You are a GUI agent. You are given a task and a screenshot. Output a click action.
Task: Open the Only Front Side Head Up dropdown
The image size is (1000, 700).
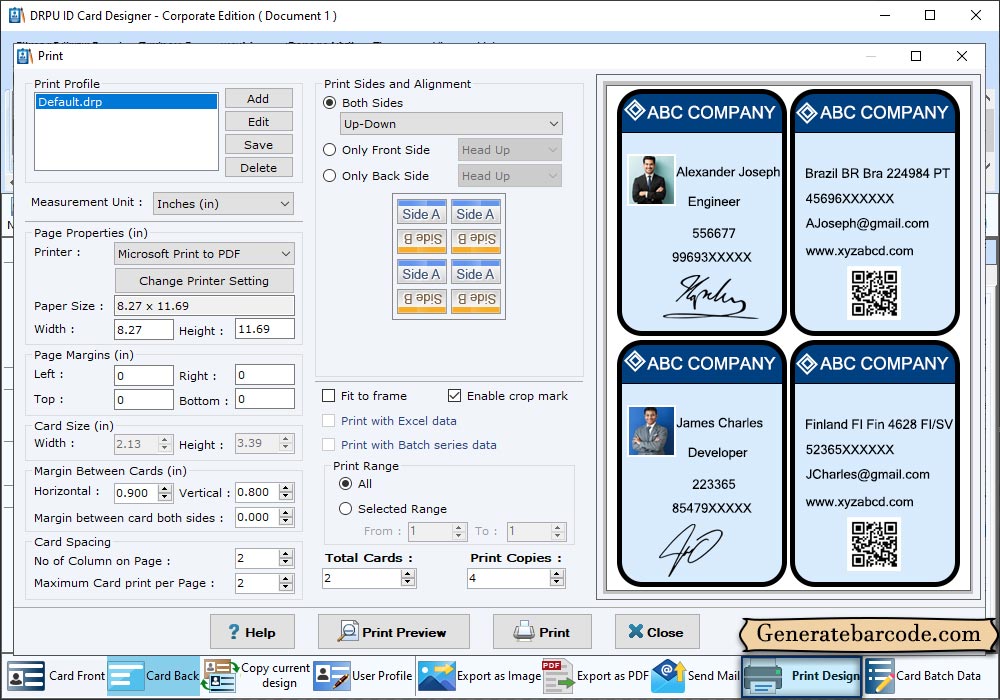point(510,150)
